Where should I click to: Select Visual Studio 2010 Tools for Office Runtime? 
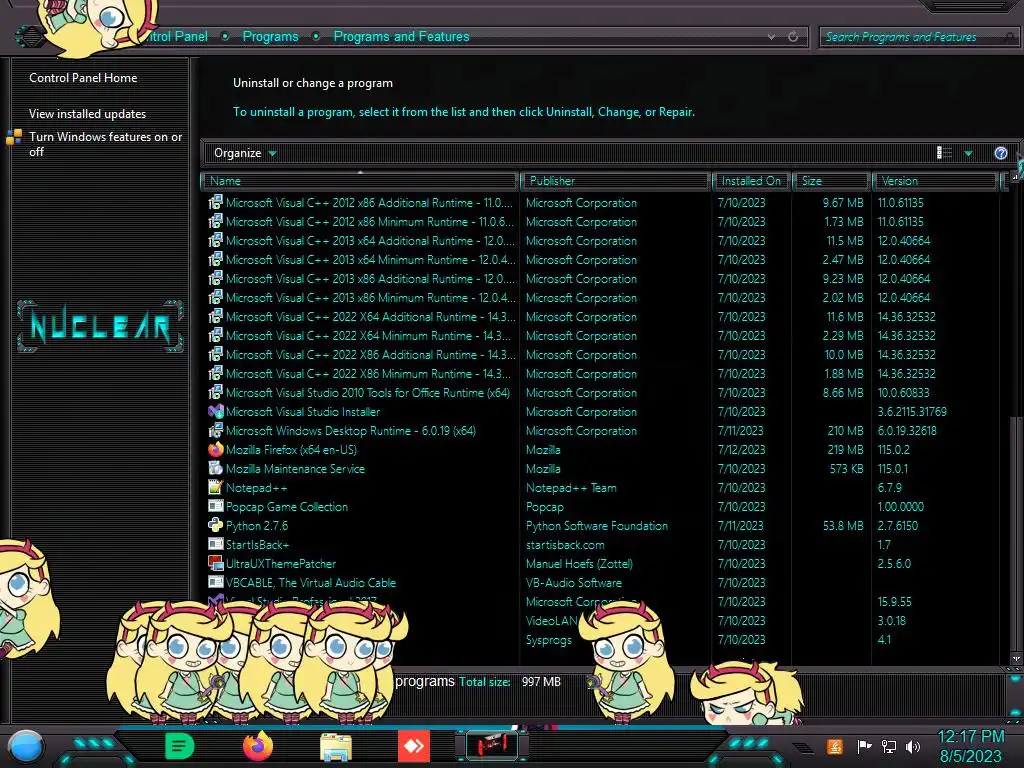tap(368, 392)
